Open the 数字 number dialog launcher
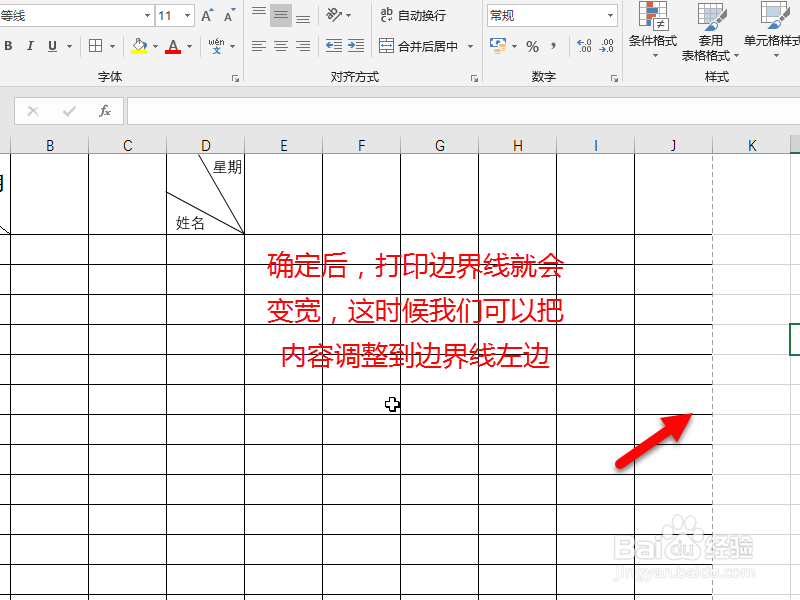The image size is (800, 600). point(614,78)
